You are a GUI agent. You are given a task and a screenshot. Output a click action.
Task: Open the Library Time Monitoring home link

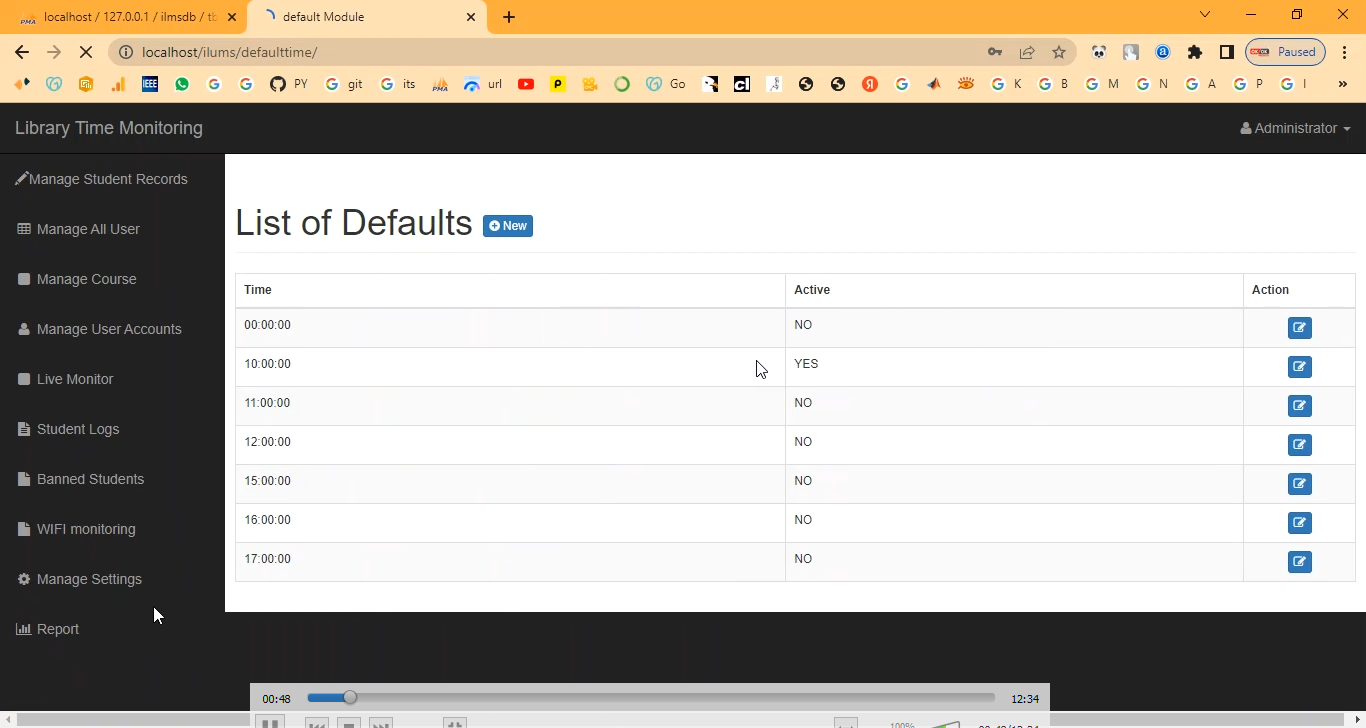pyautogui.click(x=109, y=128)
